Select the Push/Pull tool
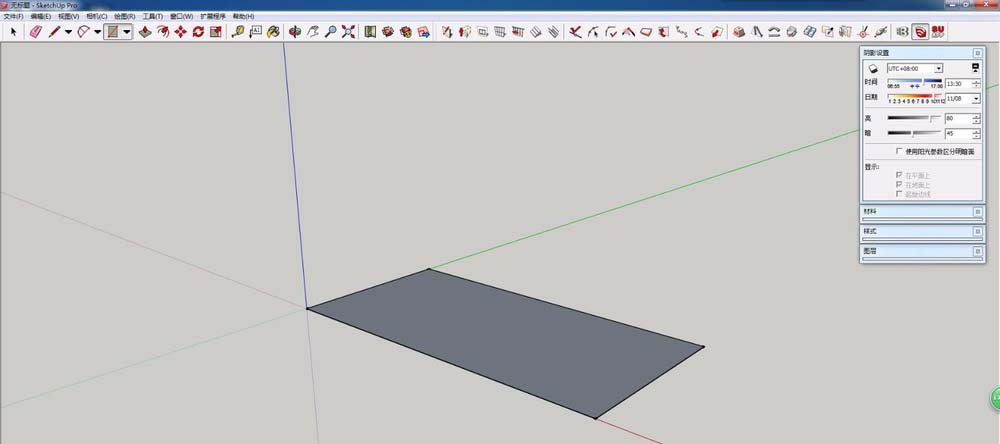1000x444 pixels. coord(145,32)
